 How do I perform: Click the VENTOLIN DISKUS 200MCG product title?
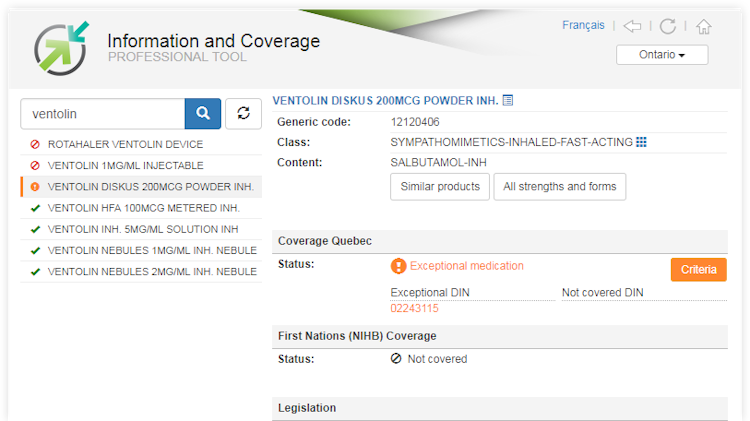(x=386, y=100)
